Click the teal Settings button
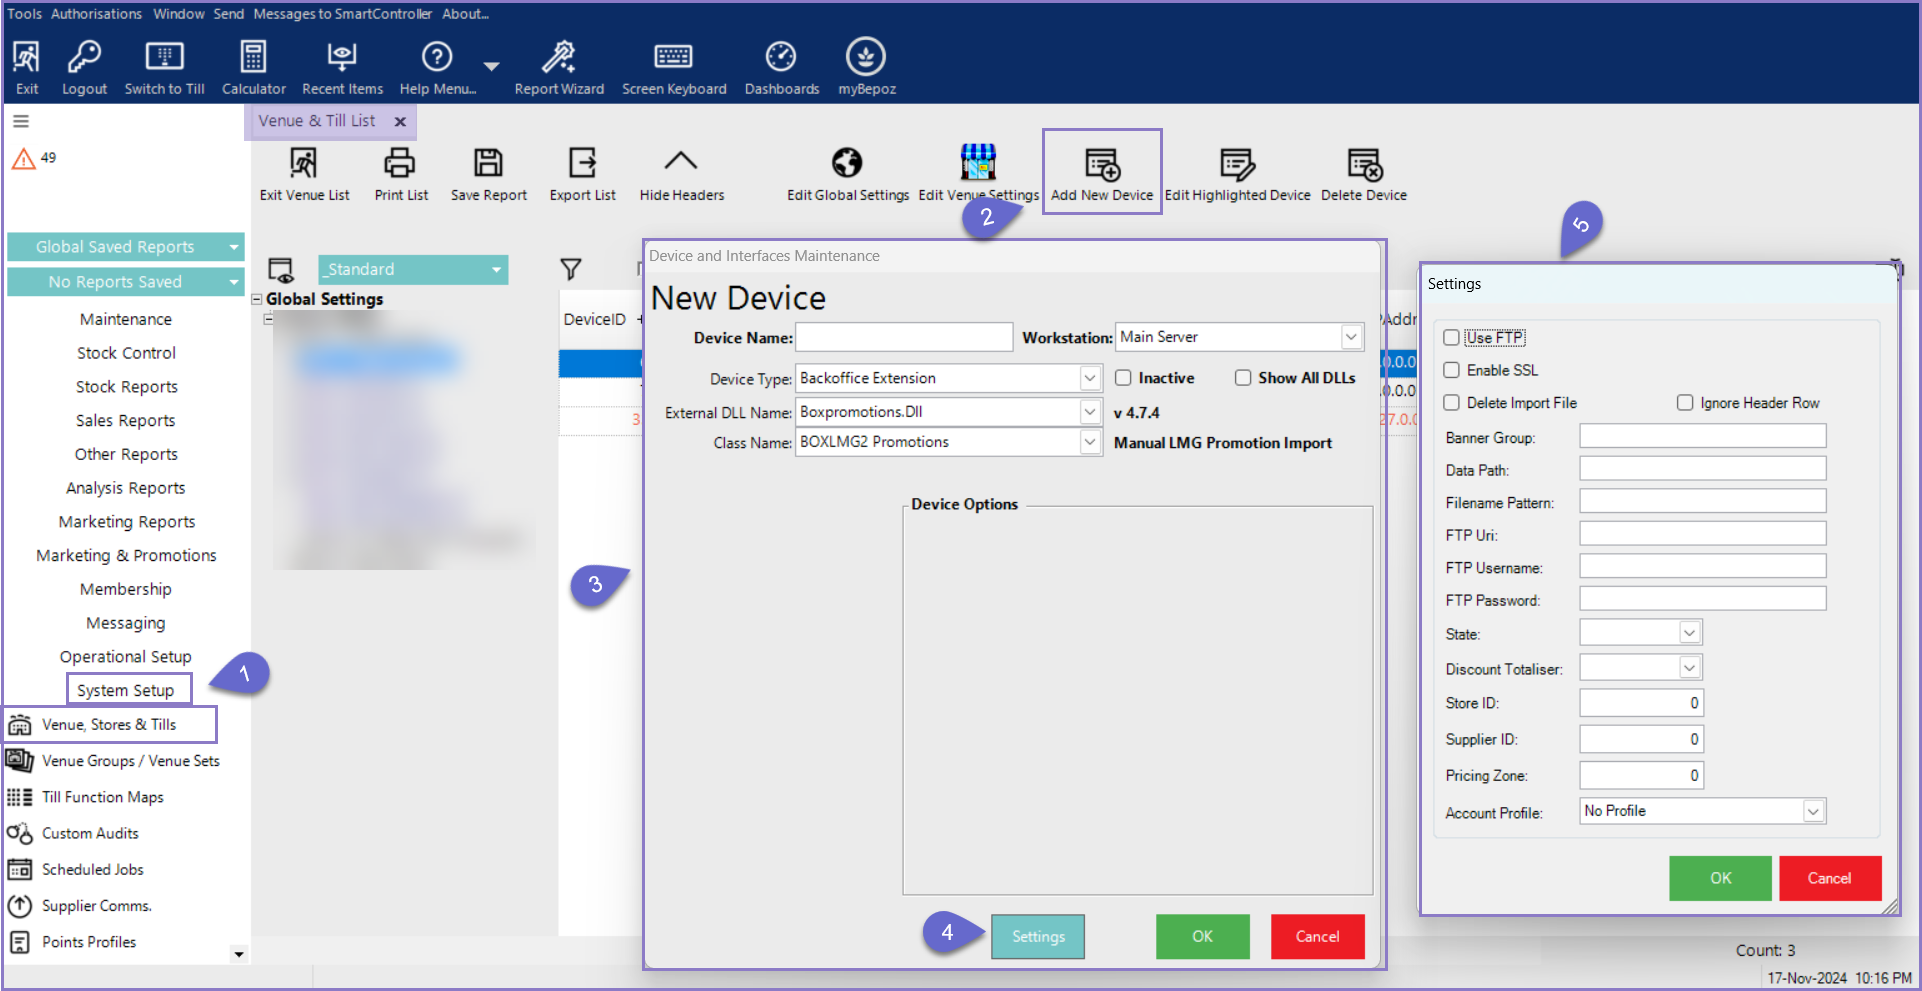The height and width of the screenshot is (991, 1922). (1038, 937)
